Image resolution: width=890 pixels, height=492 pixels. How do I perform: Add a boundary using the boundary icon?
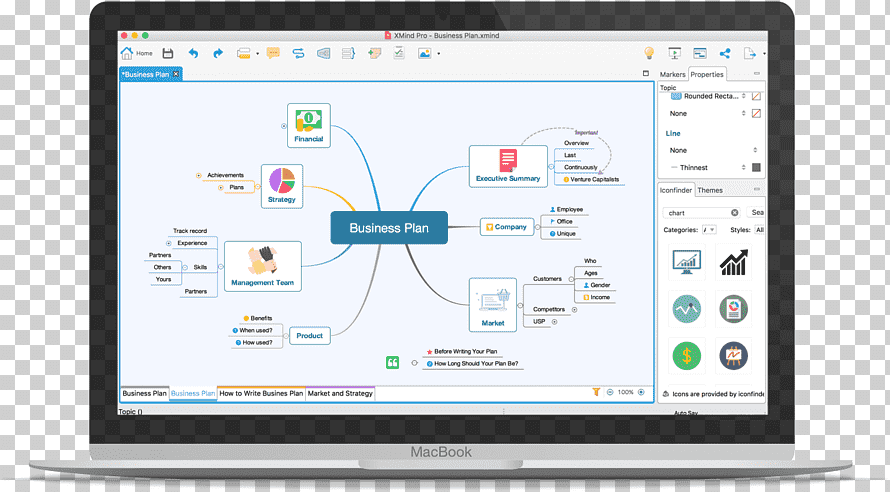coord(323,53)
